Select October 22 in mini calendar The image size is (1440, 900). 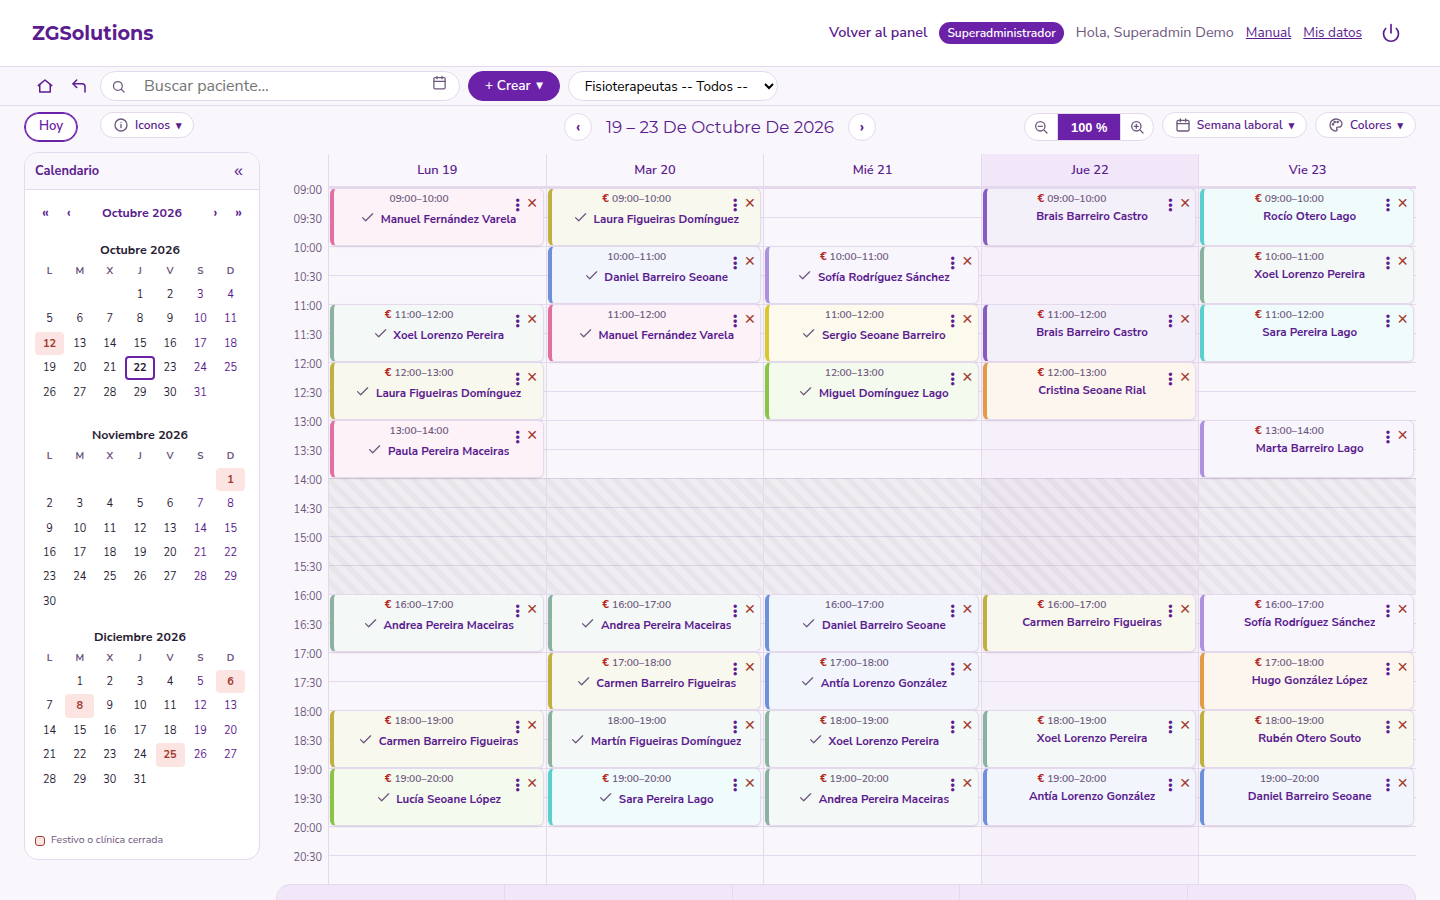[x=140, y=367]
